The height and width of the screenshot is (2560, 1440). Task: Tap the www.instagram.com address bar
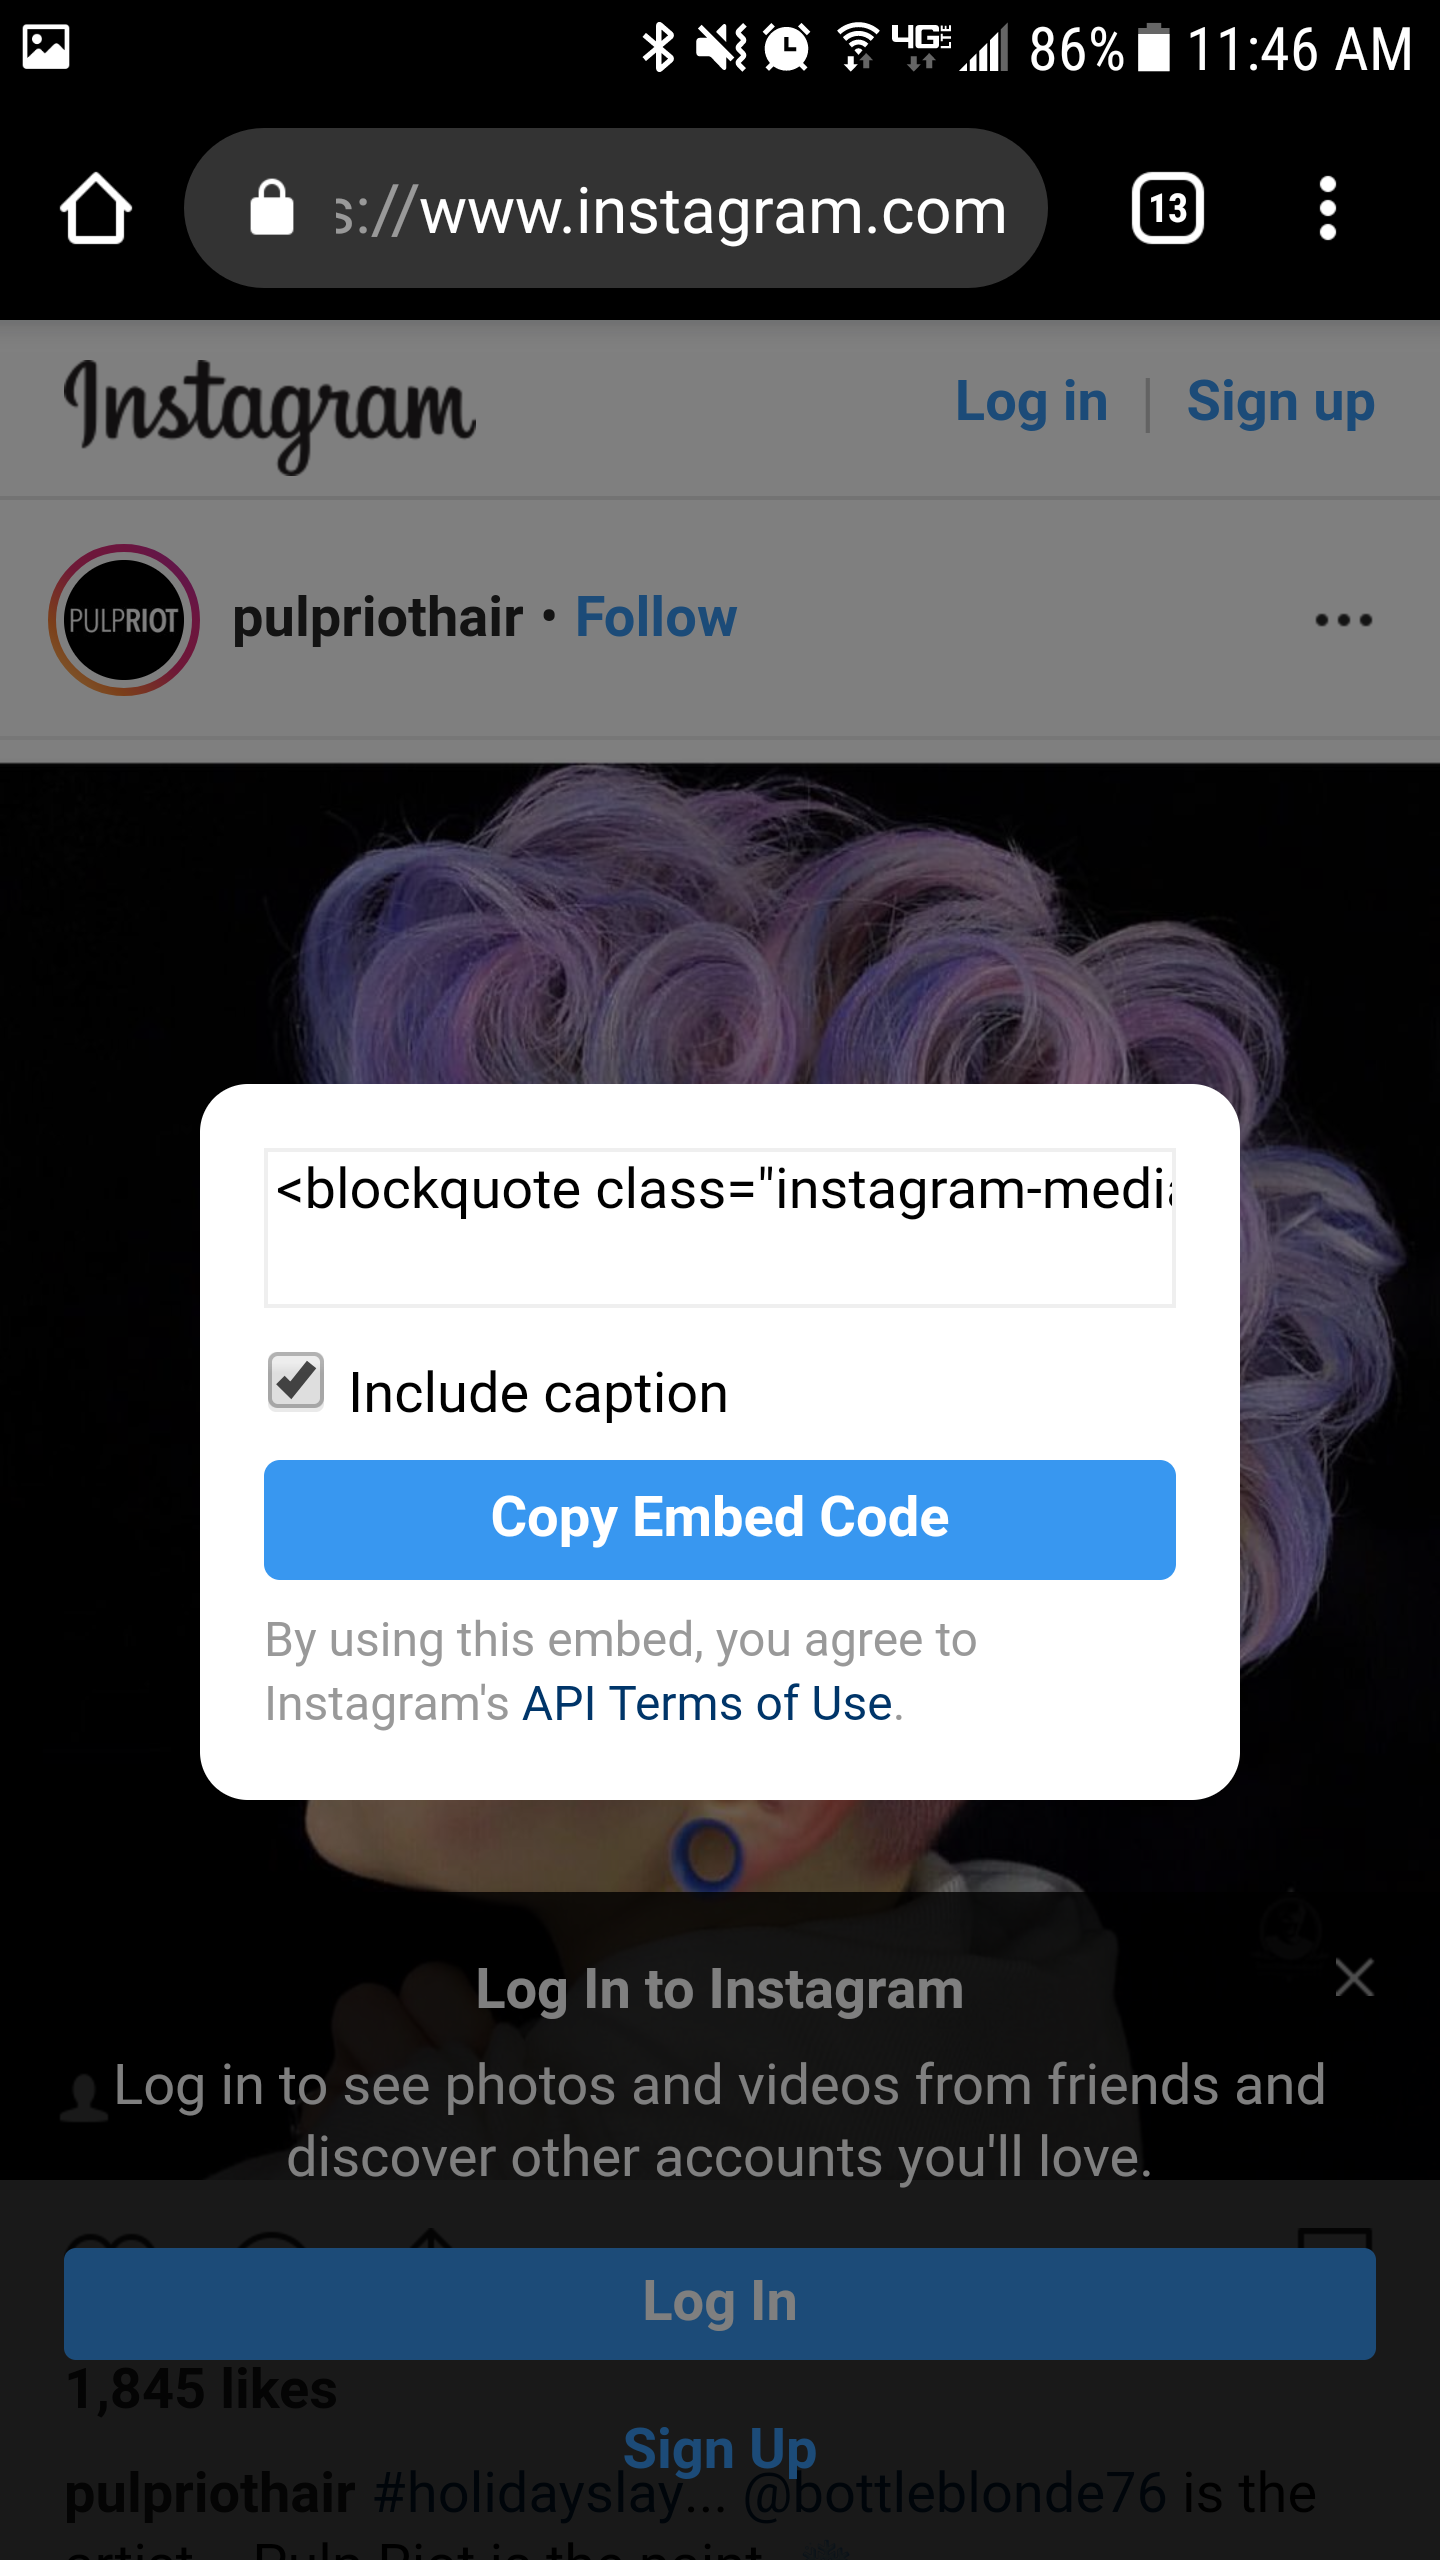tap(616, 209)
